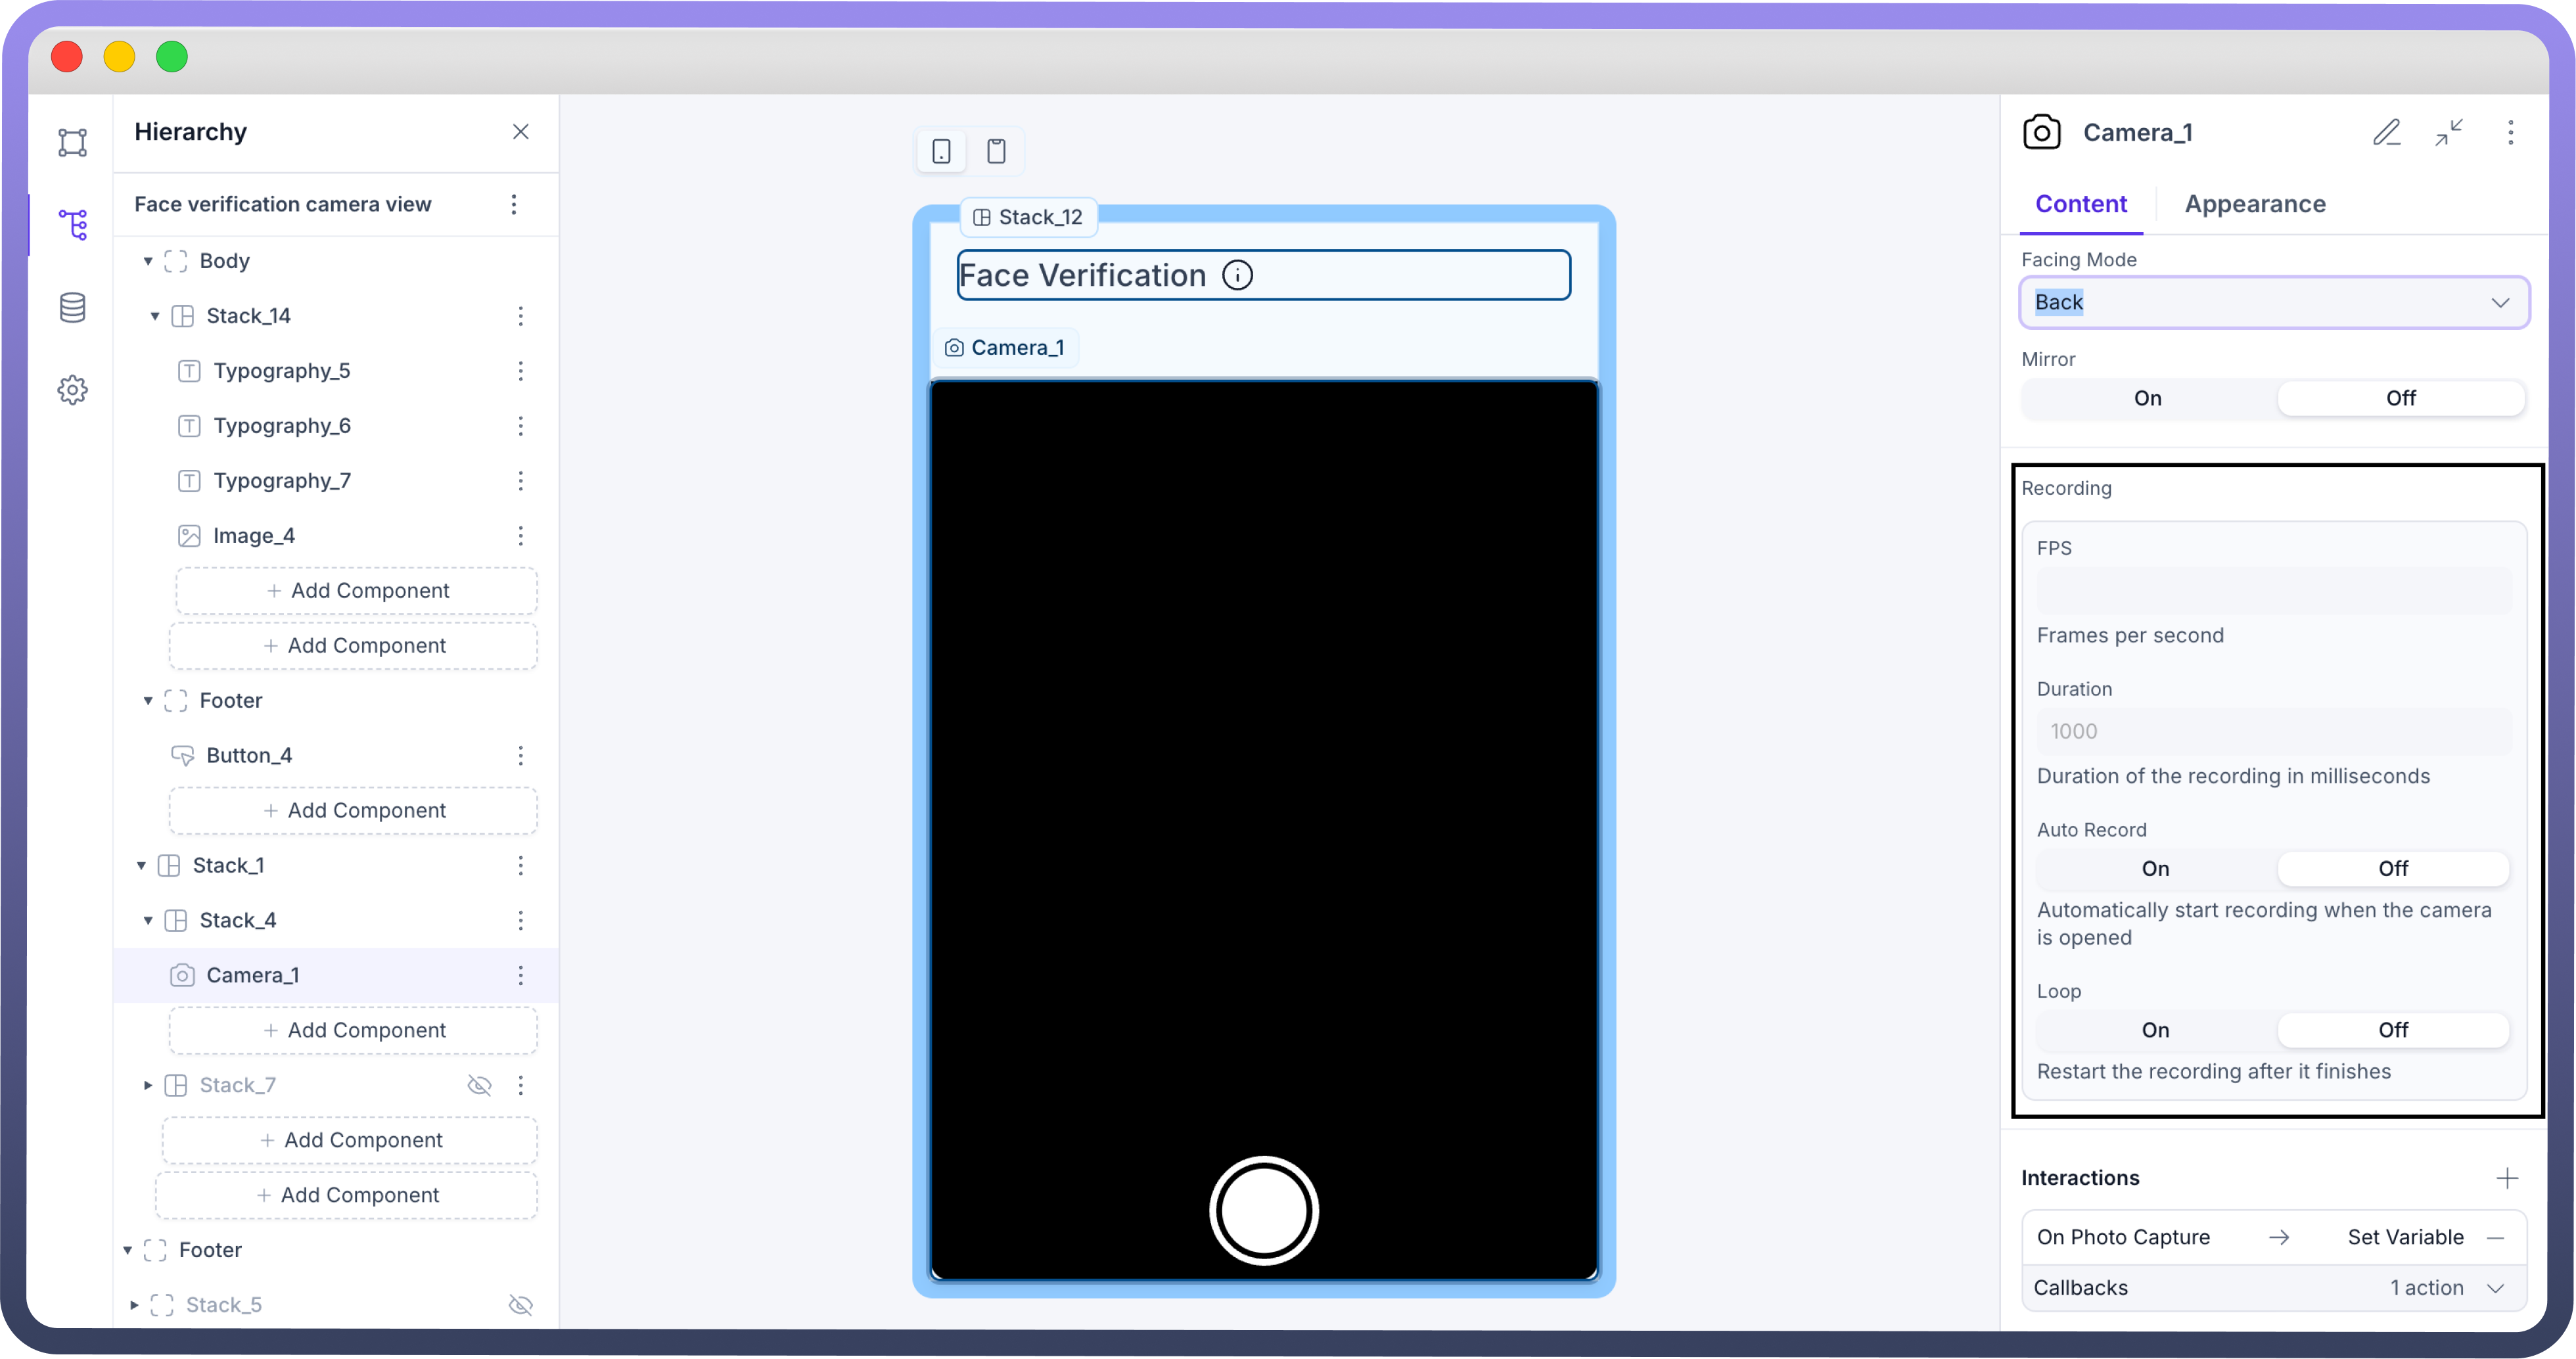Add a new interaction with plus icon
Viewport: 2576px width, 1359px height.
tap(2506, 1178)
